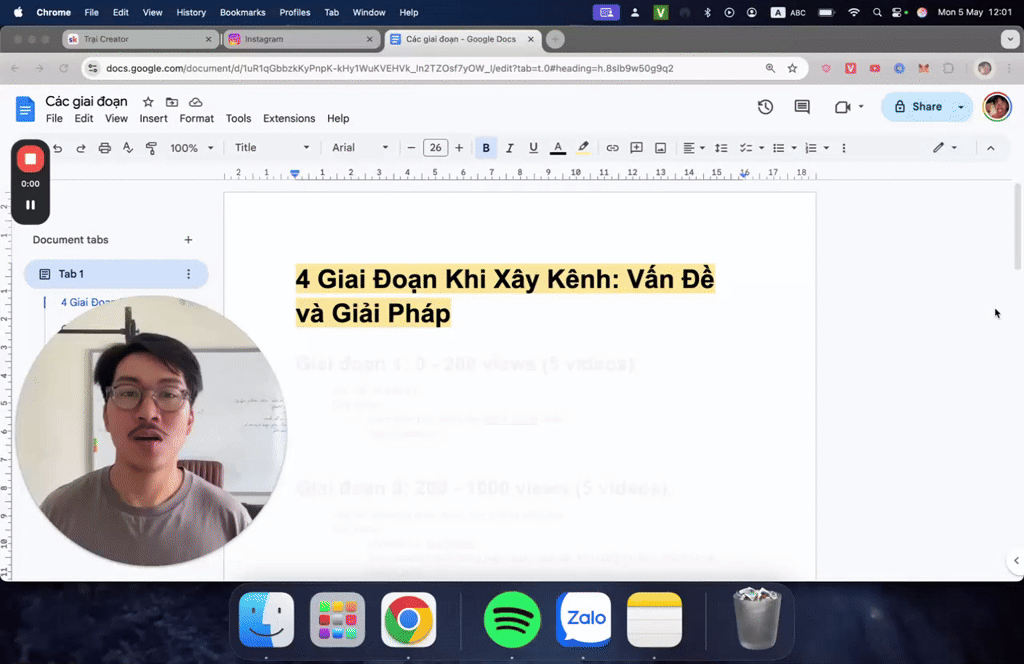Open the Editing mode pencil dropdown
1024x664 pixels.
click(x=944, y=148)
